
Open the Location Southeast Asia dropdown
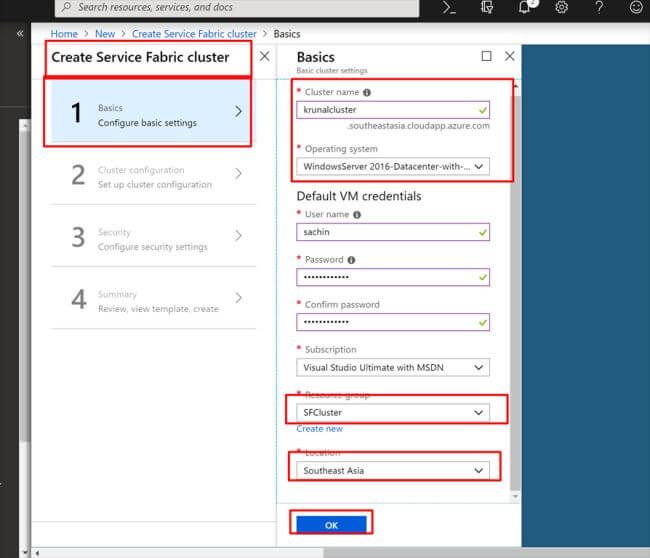[393, 471]
